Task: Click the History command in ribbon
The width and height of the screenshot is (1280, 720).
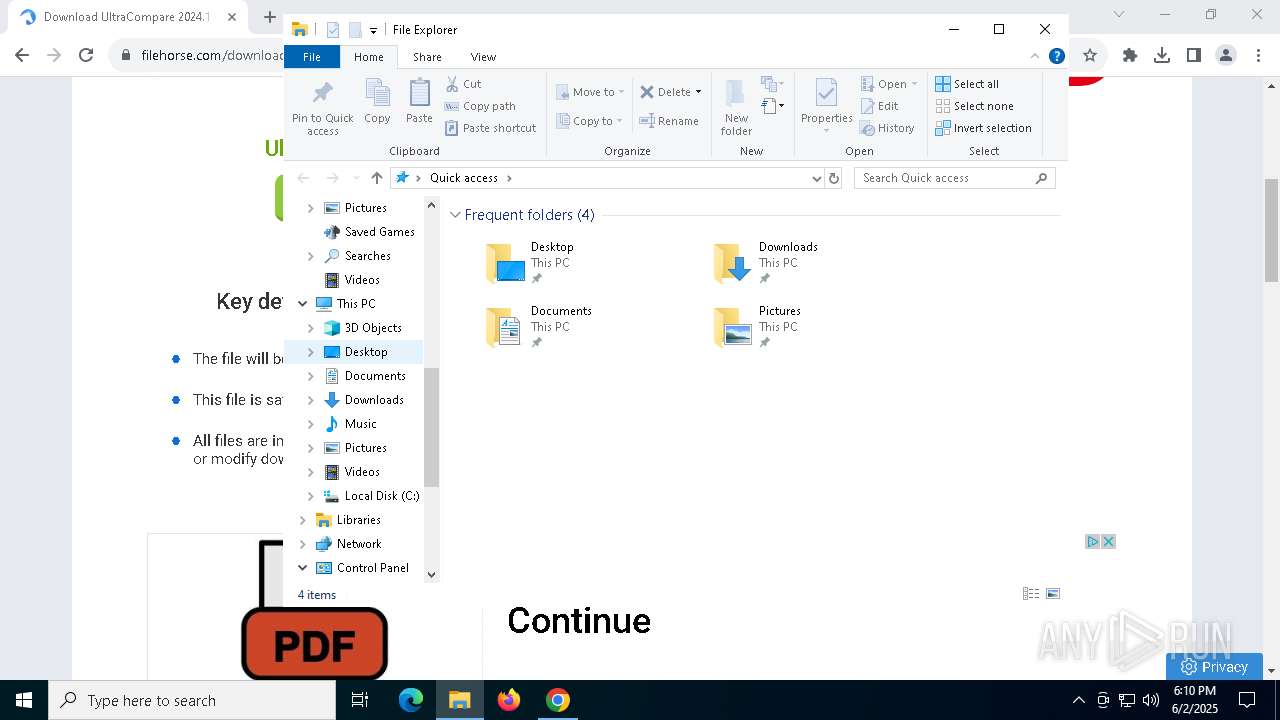Action: [887, 128]
